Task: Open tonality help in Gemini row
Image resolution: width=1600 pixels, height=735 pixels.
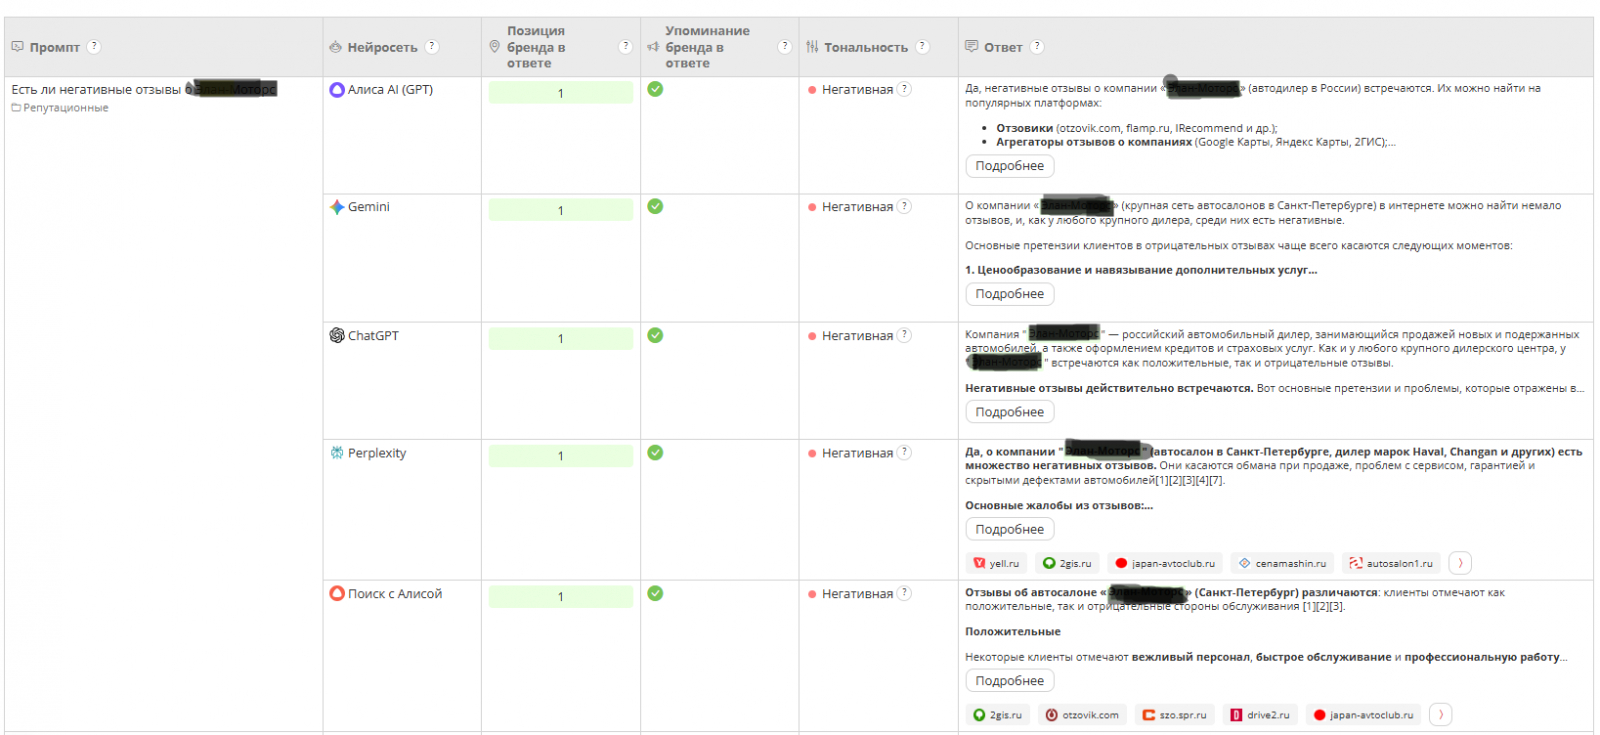Action: [905, 206]
